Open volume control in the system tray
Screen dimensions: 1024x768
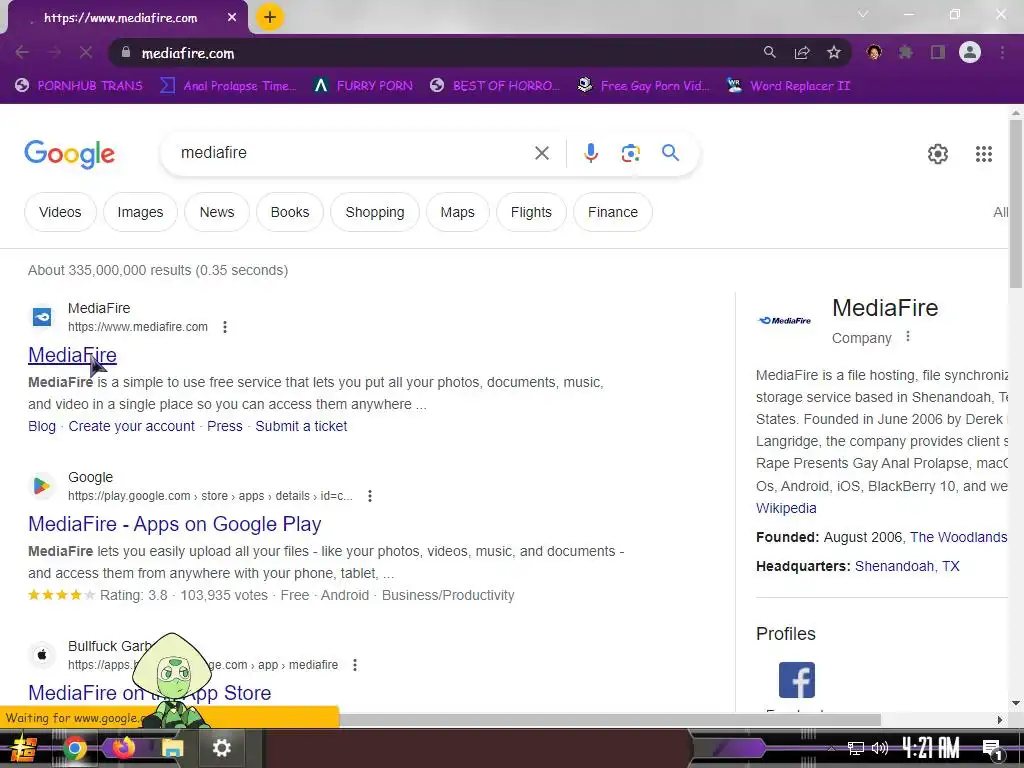coord(880,748)
